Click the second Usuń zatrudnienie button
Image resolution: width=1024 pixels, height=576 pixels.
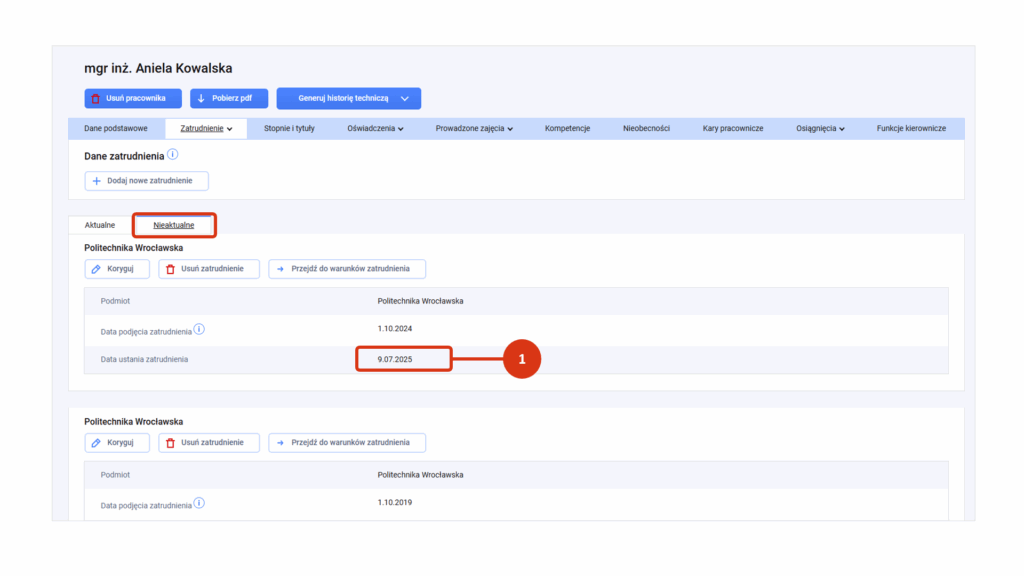(x=209, y=443)
